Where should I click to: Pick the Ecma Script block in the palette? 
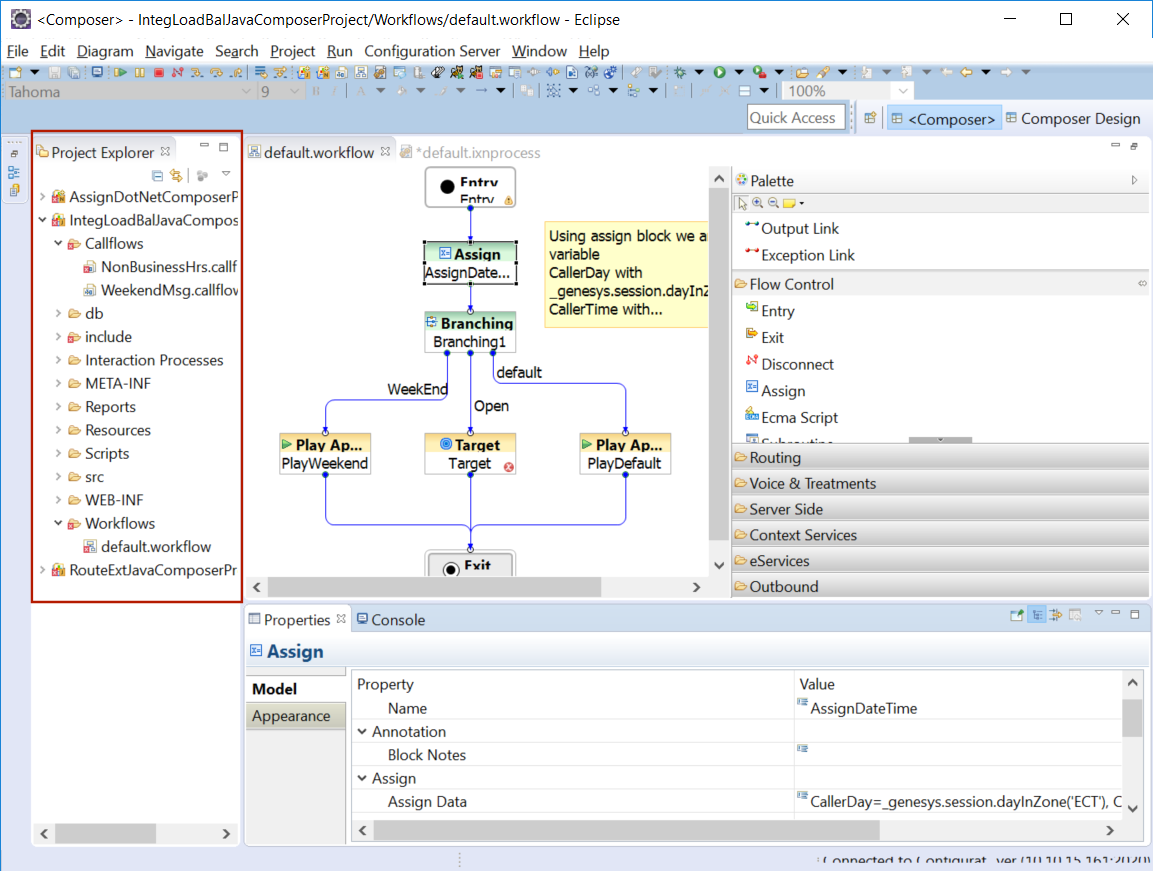point(791,418)
